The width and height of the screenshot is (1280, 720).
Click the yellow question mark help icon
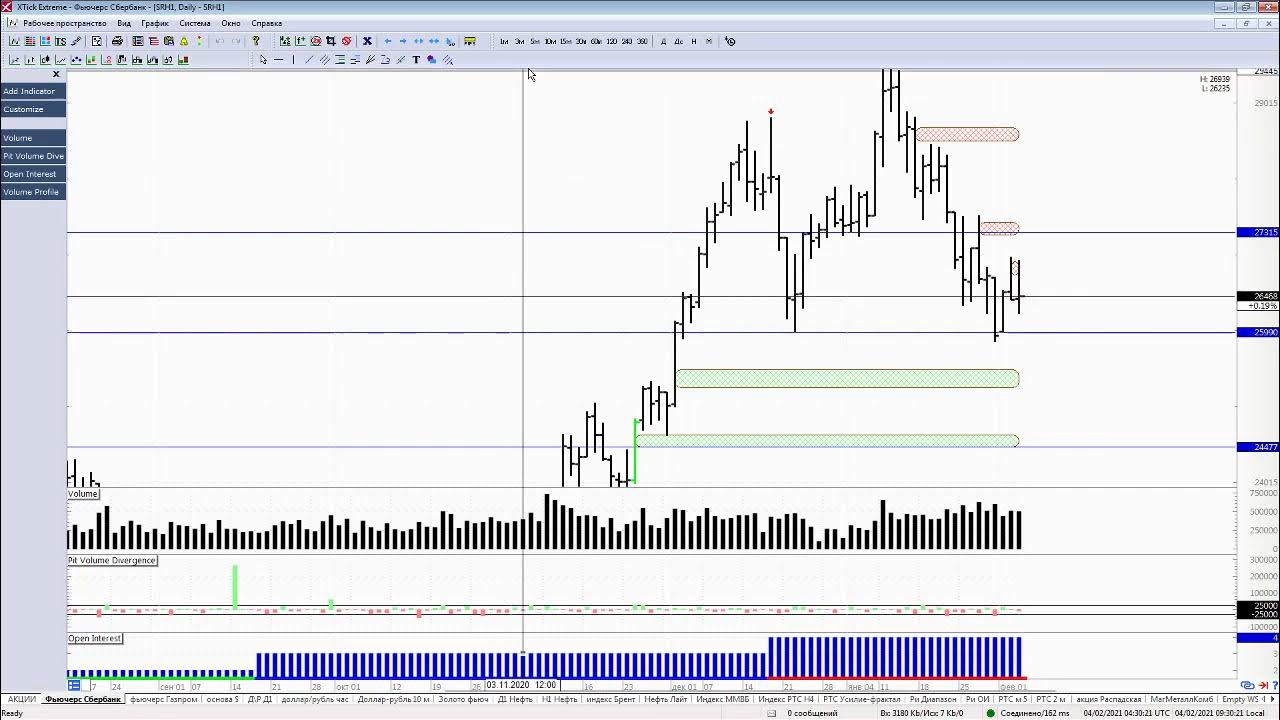256,41
